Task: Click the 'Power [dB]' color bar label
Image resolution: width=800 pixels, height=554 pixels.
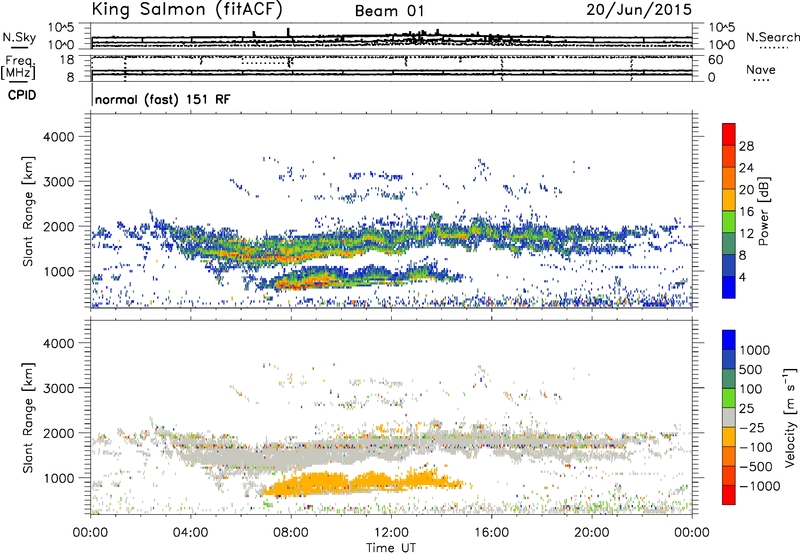Action: pyautogui.click(x=763, y=211)
